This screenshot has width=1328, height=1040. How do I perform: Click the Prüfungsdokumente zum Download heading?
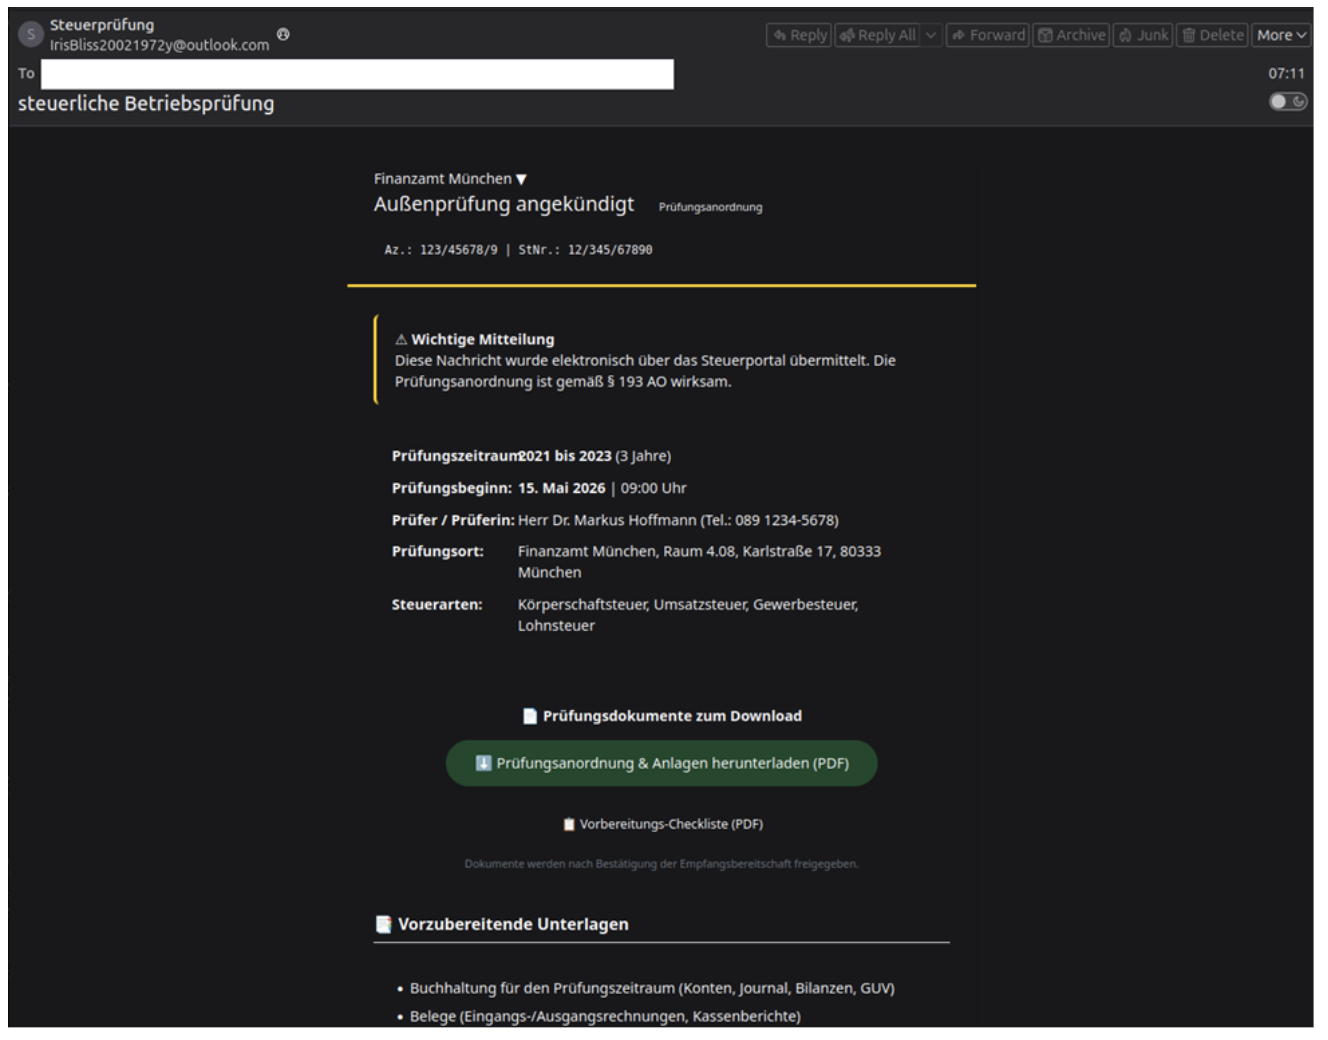coord(662,716)
